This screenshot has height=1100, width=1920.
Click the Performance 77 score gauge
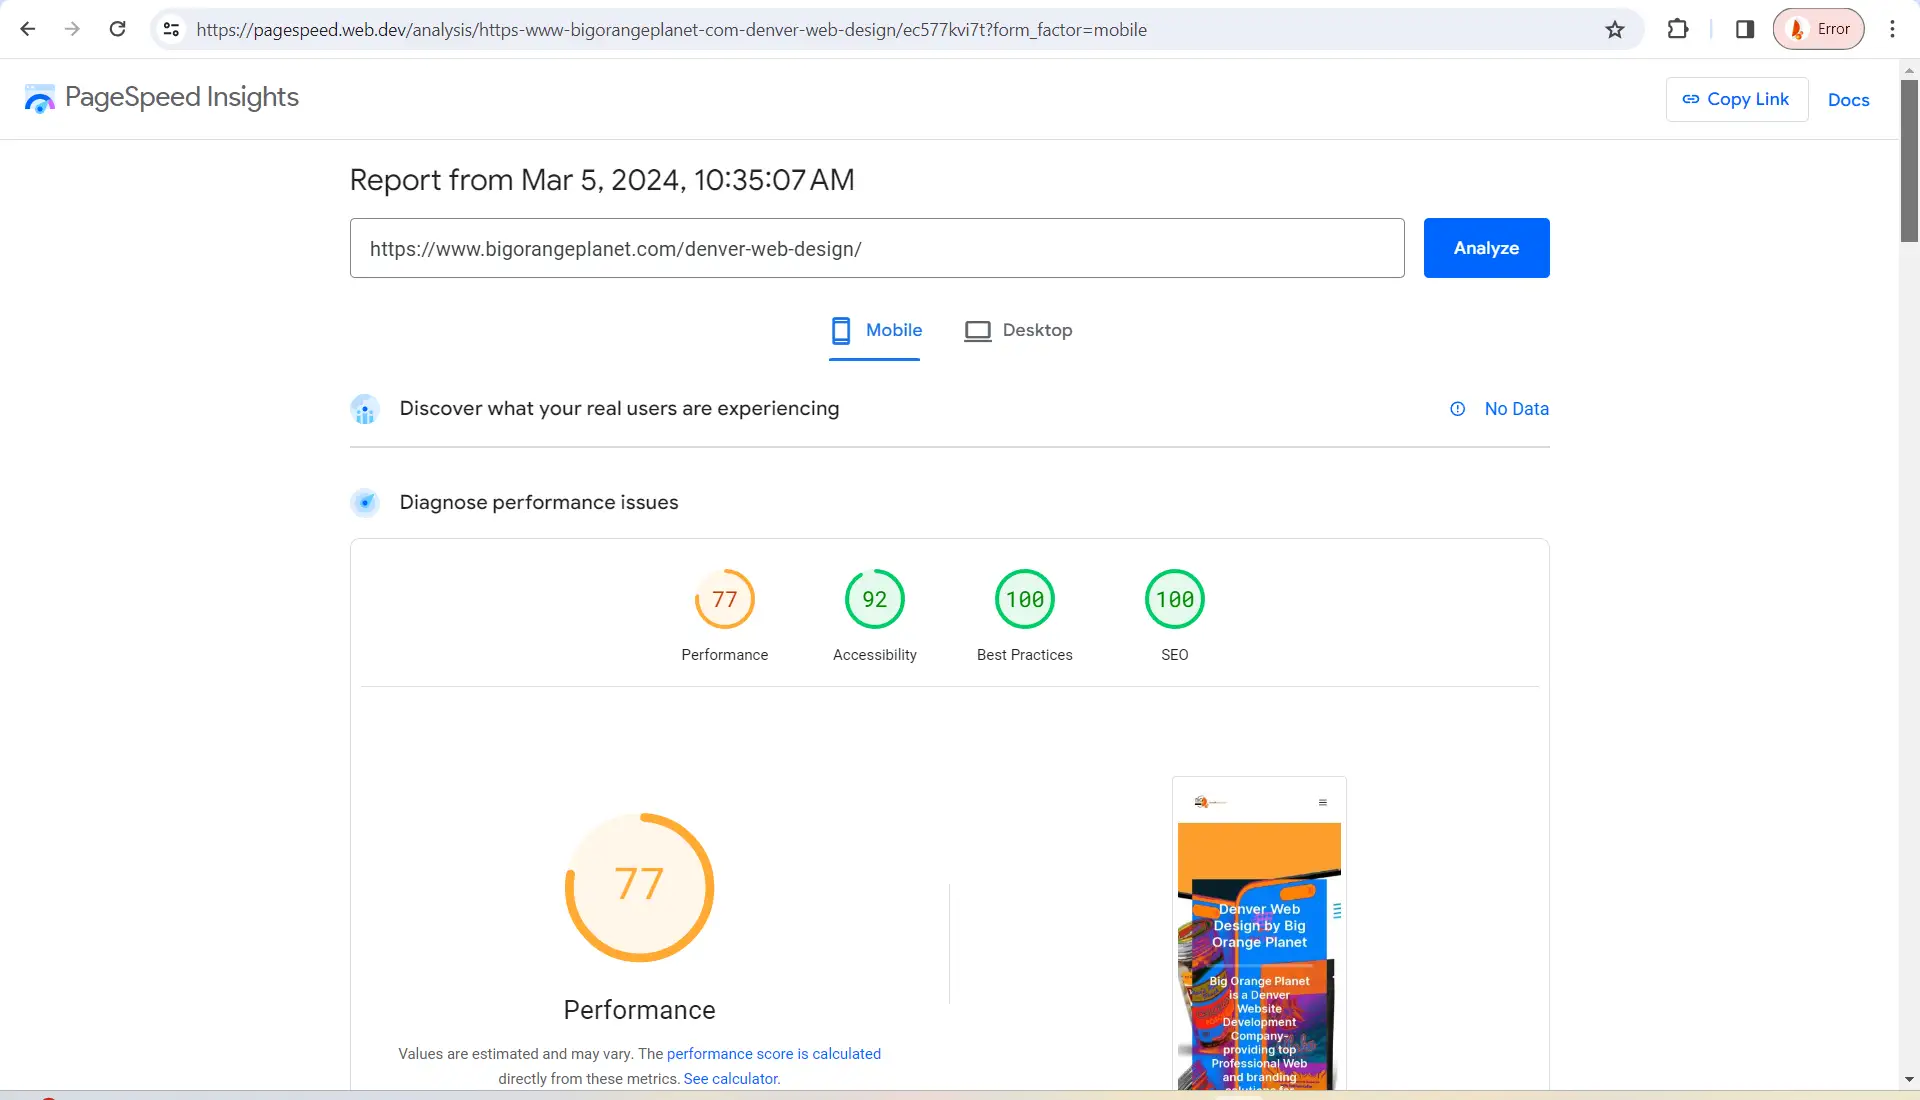click(724, 600)
